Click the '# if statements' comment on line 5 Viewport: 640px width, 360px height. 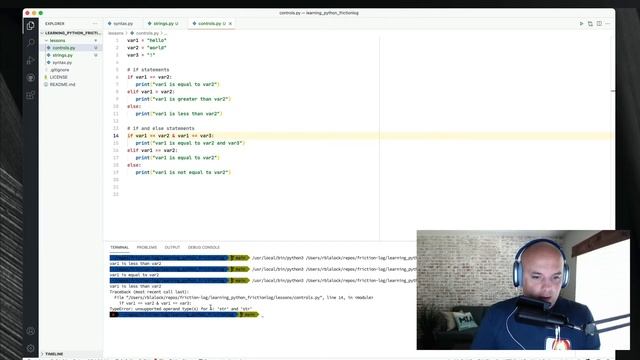[x=148, y=70]
